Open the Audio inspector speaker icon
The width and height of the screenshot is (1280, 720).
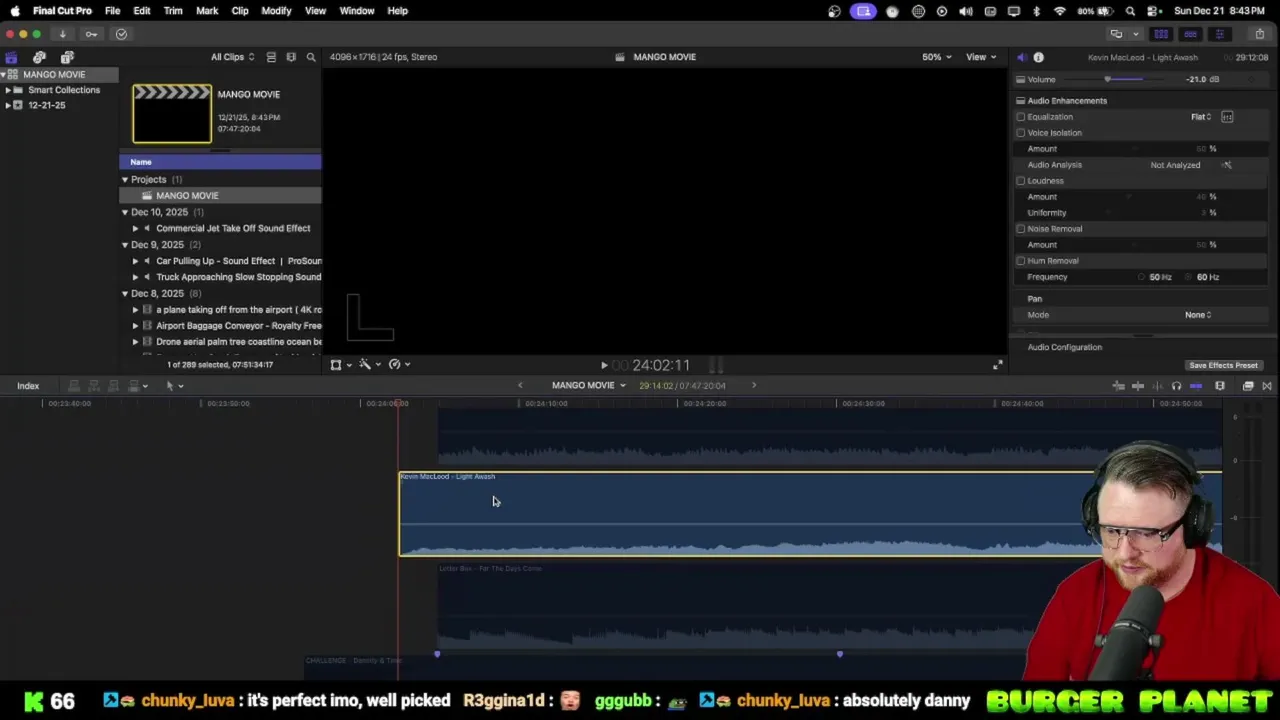click(1021, 57)
